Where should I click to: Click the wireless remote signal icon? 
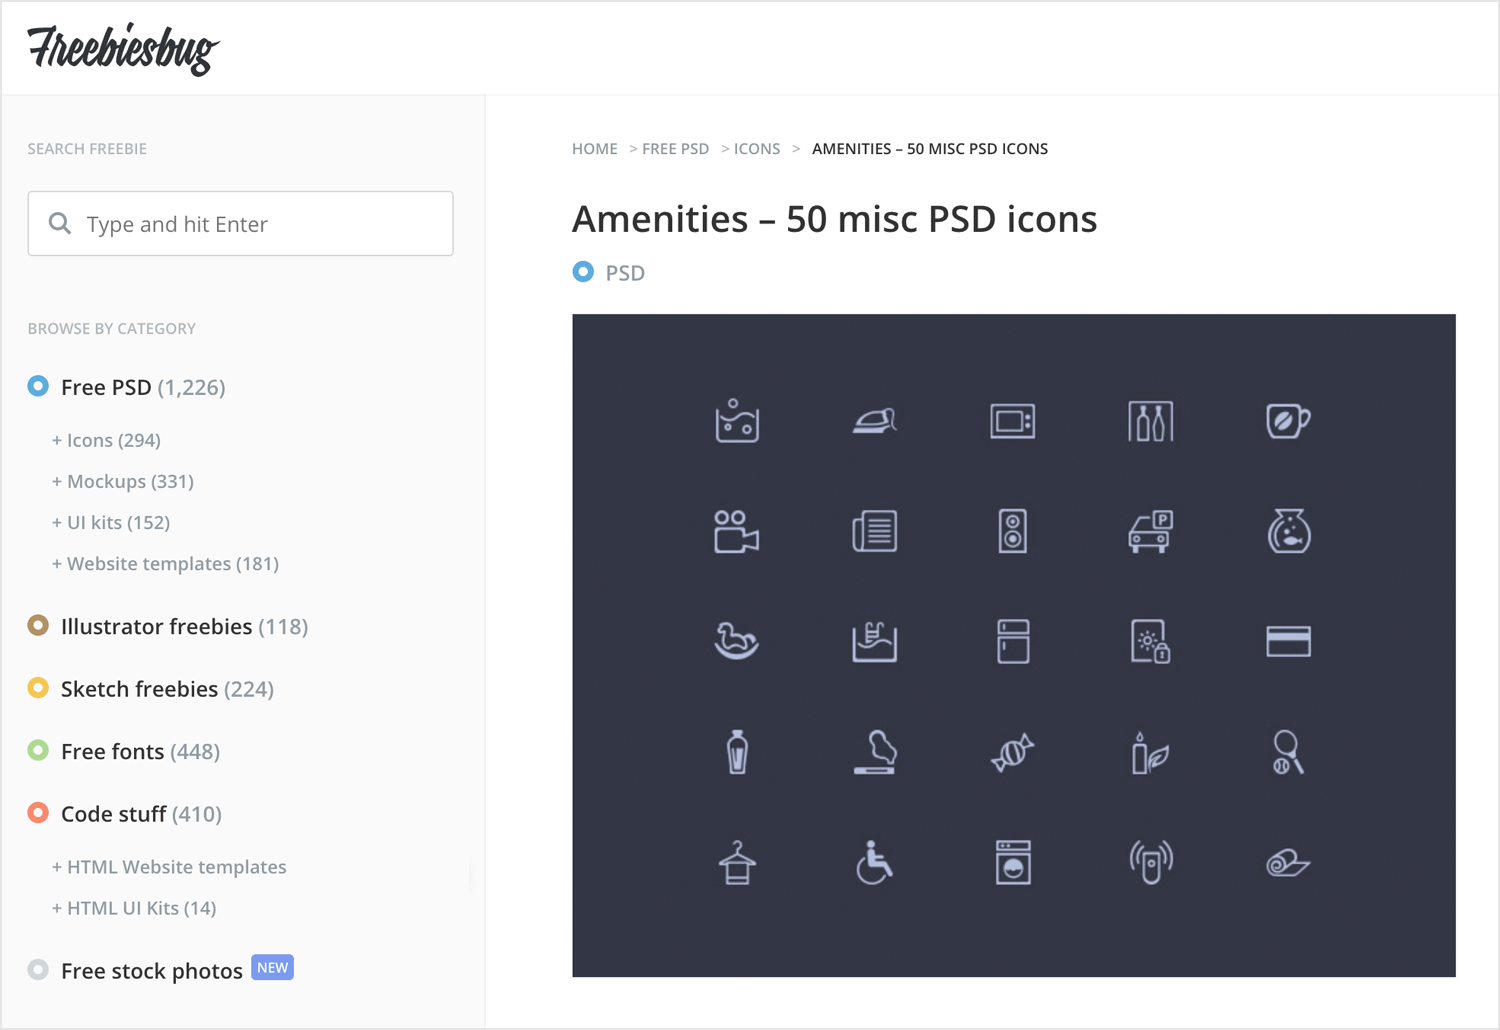coord(1151,862)
